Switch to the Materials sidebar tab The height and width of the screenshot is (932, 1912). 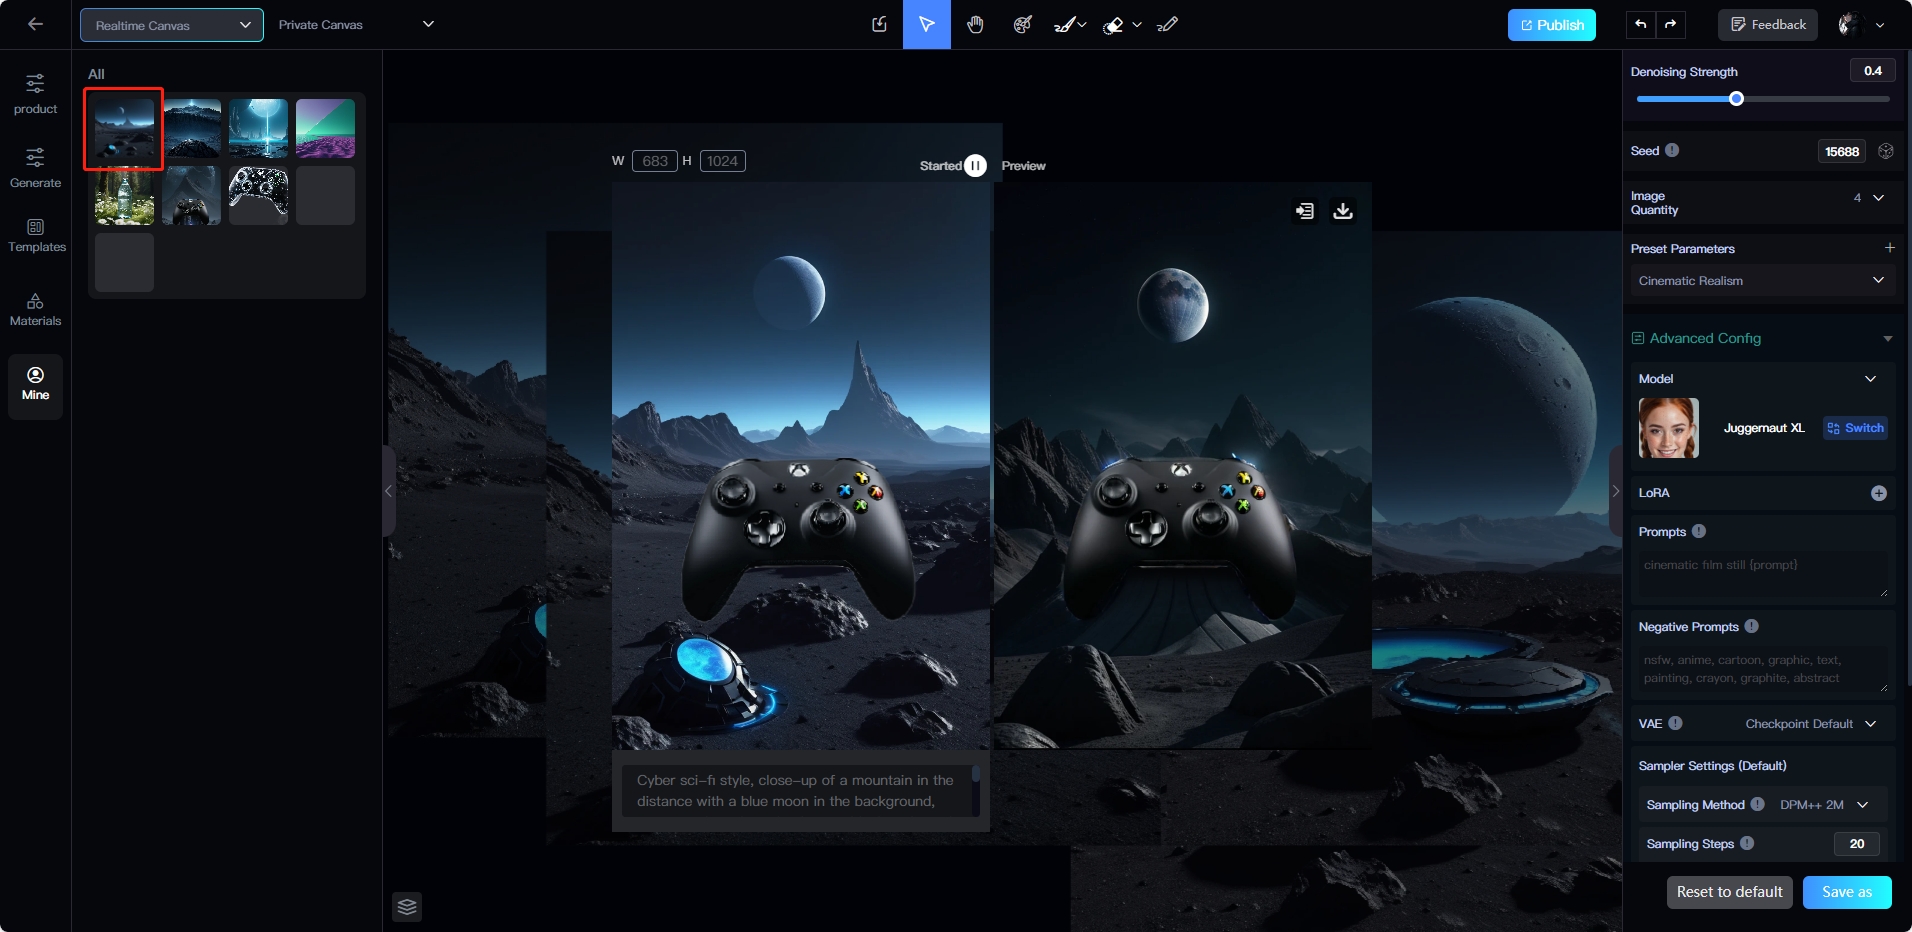pos(36,310)
